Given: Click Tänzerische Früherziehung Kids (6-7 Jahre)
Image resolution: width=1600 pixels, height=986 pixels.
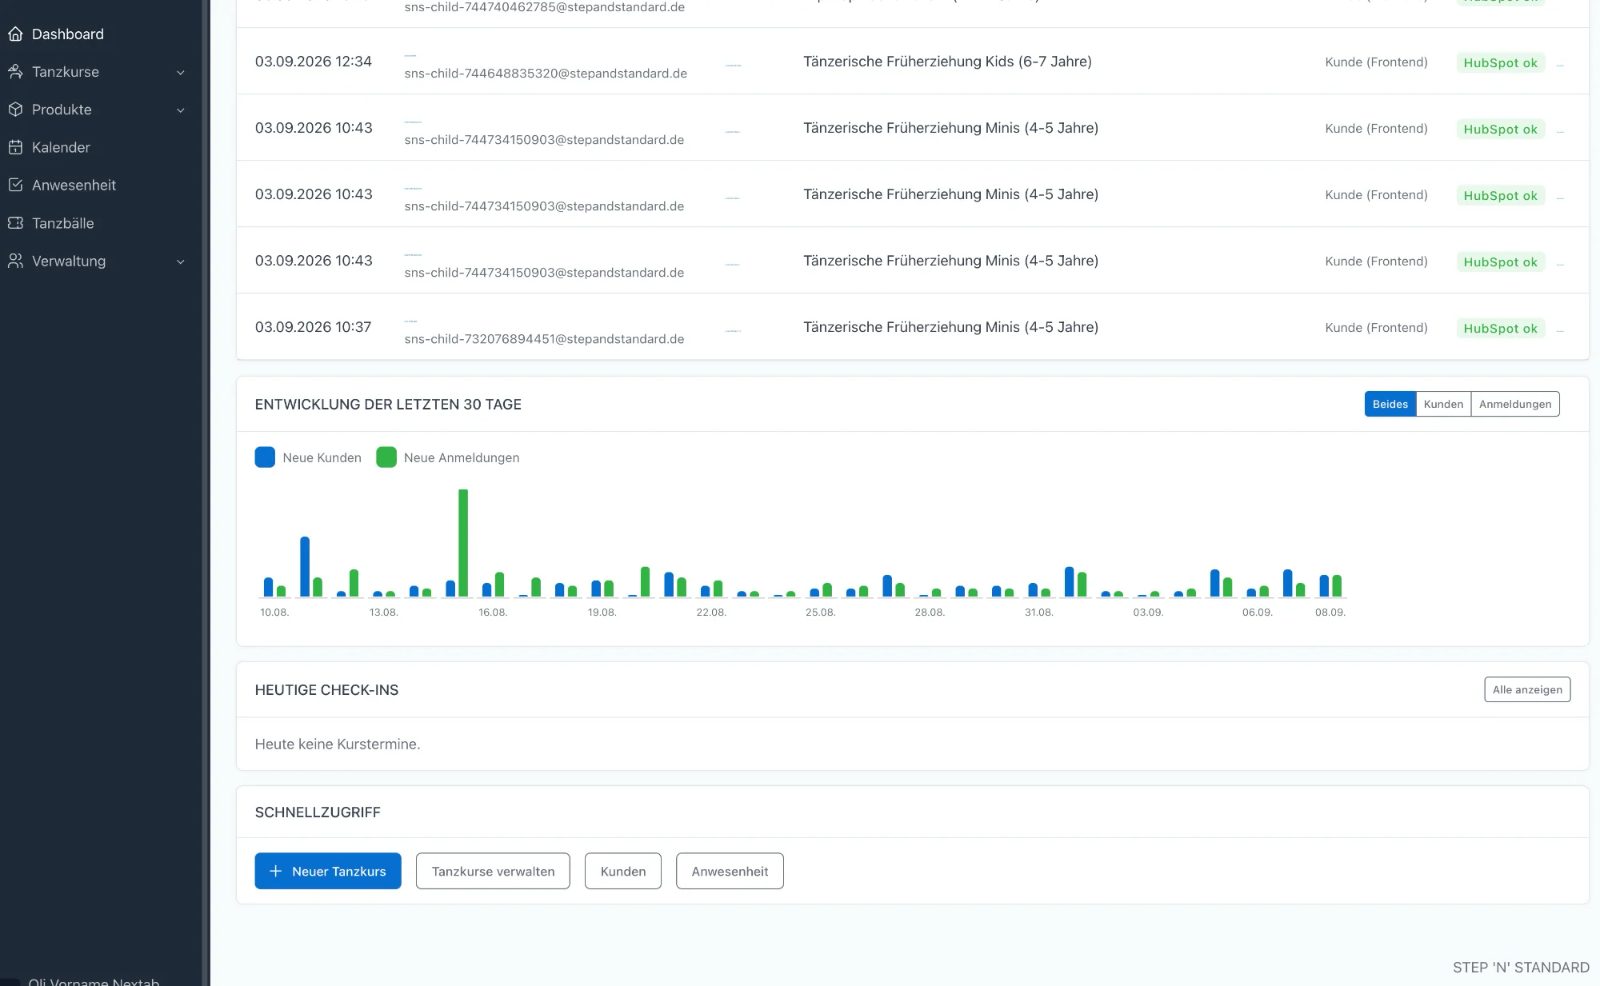Looking at the screenshot, I should [947, 62].
